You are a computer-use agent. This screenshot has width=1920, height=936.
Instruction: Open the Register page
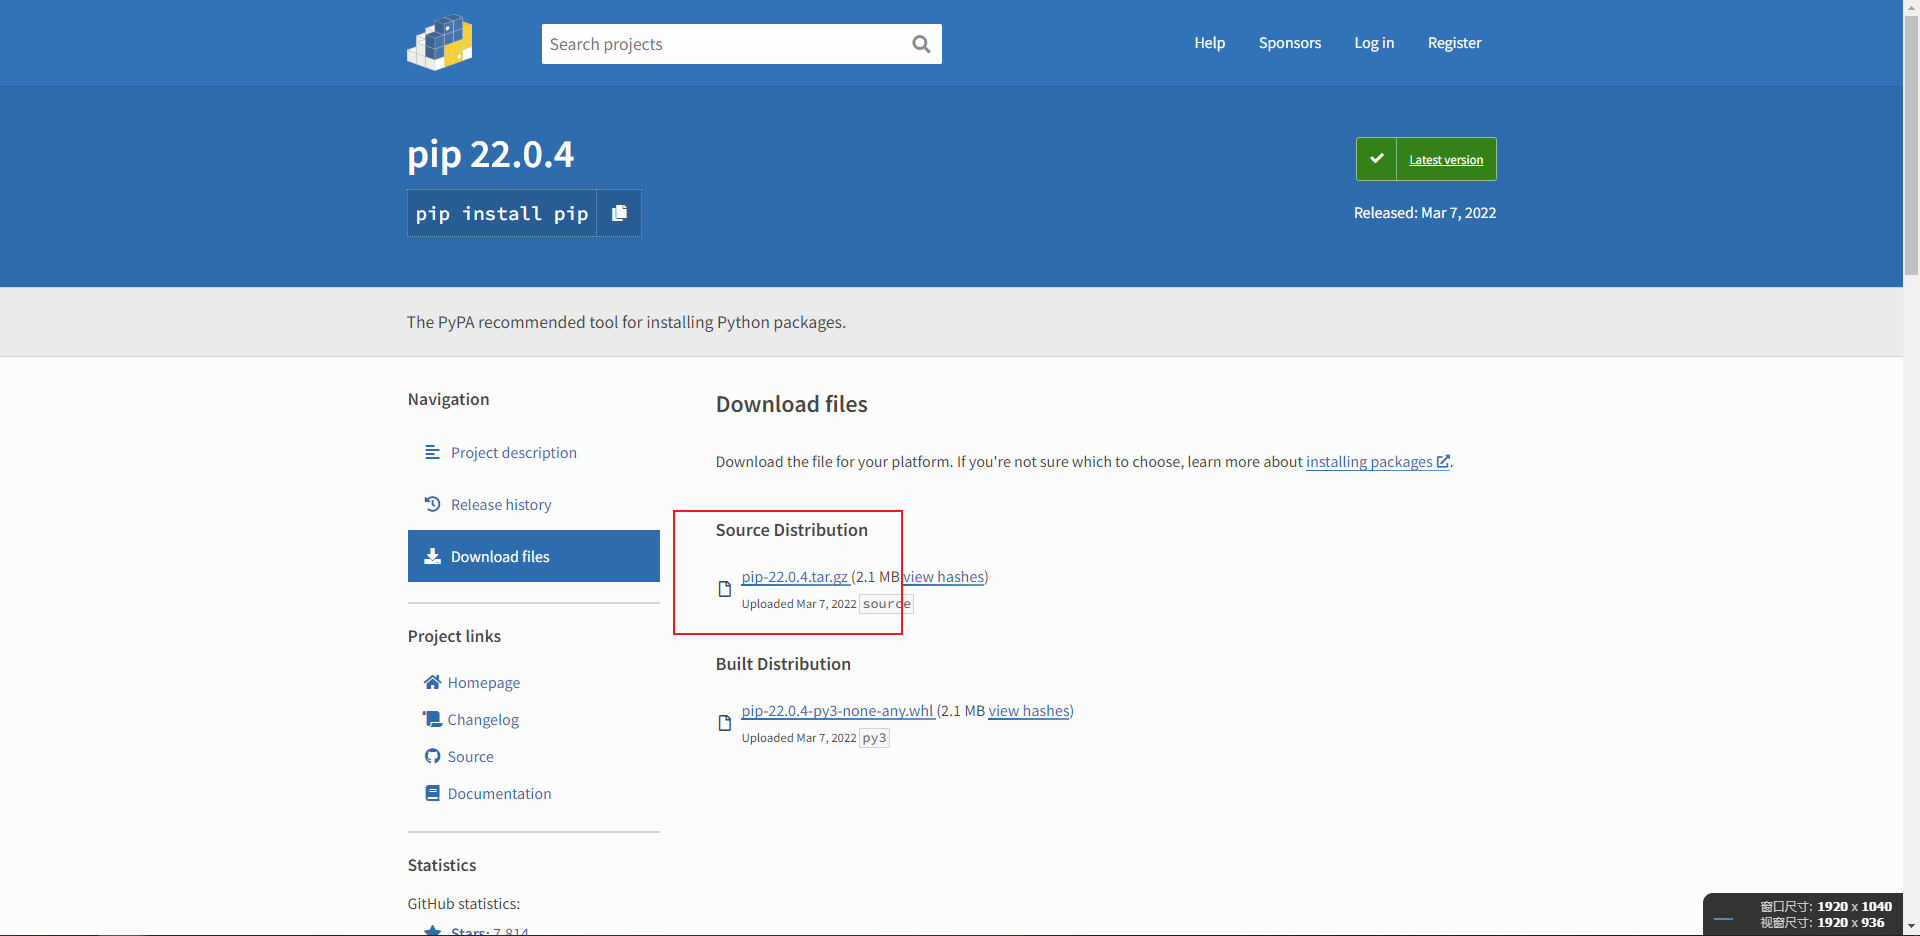[x=1454, y=43]
